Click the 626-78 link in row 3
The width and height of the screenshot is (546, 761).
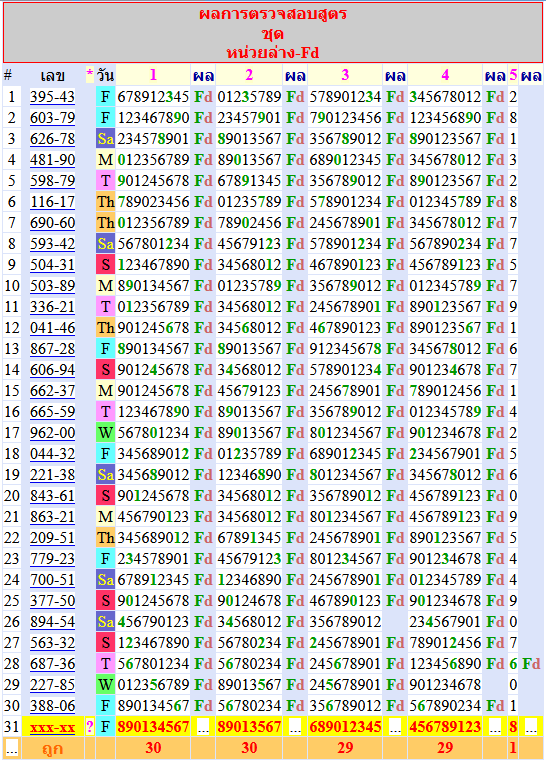tap(52, 139)
